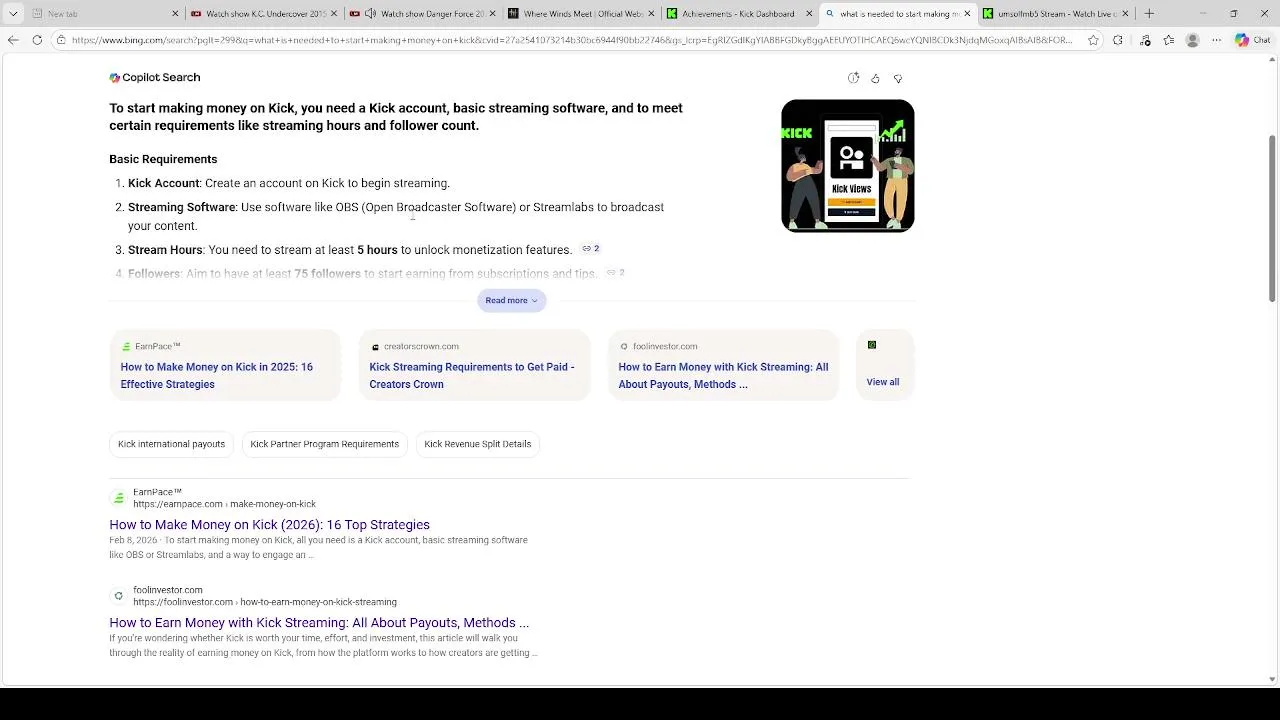The image size is (1280, 720).
Task: Close the K.C. Undercover tab
Action: click(334, 14)
